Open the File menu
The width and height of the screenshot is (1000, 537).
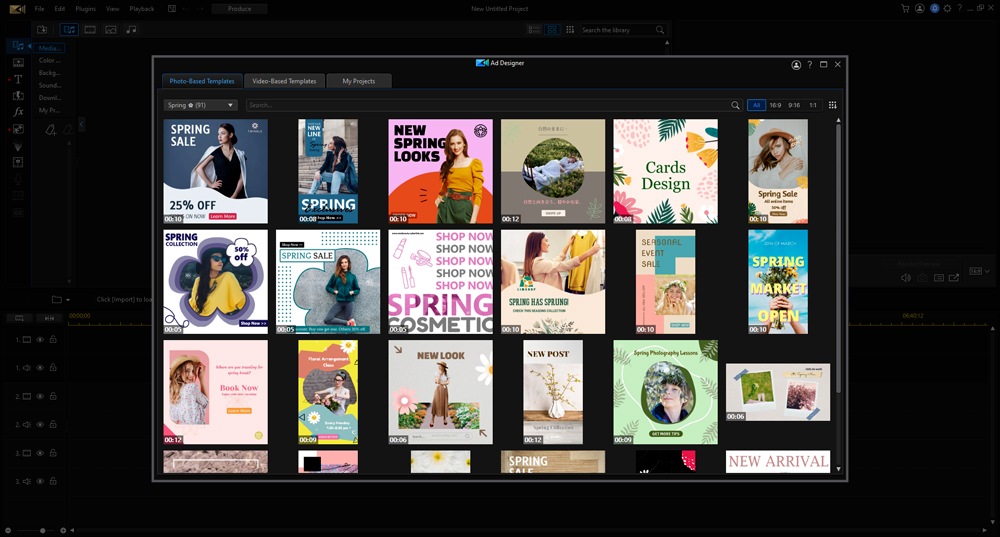pos(40,9)
